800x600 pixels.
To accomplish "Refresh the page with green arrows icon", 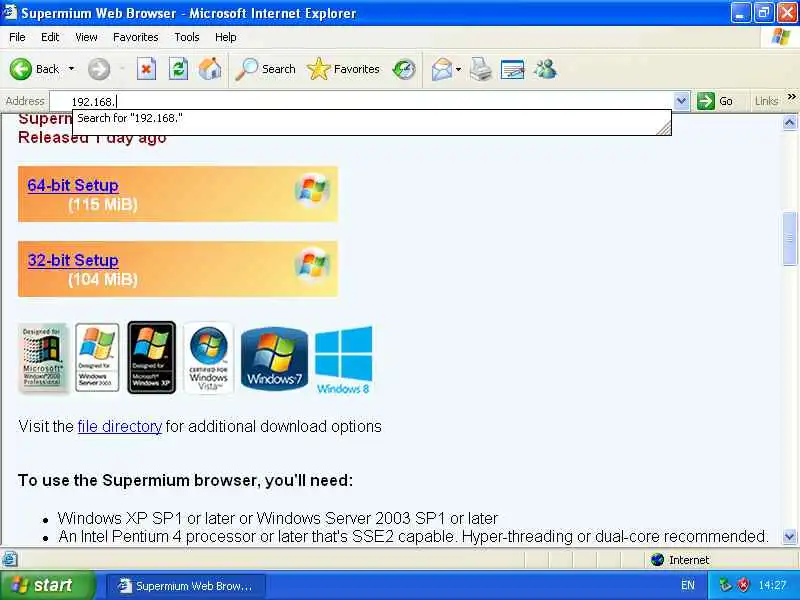I will click(x=178, y=69).
